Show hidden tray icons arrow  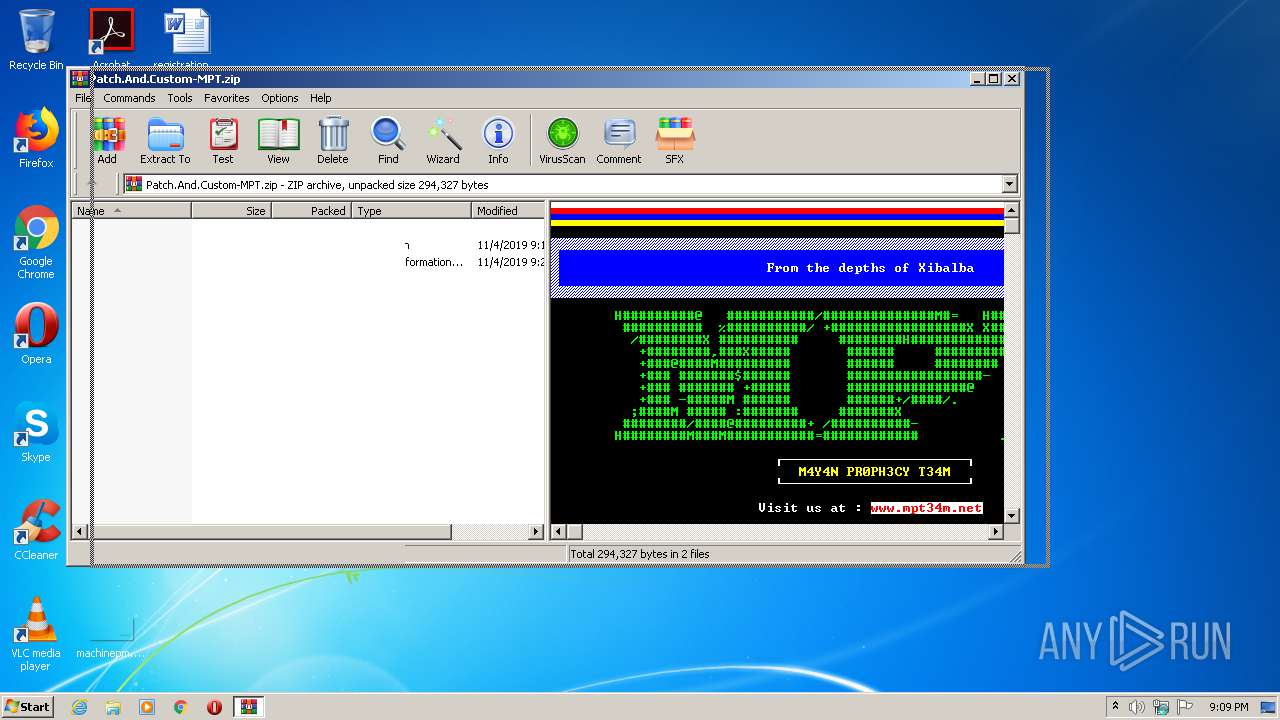1115,707
